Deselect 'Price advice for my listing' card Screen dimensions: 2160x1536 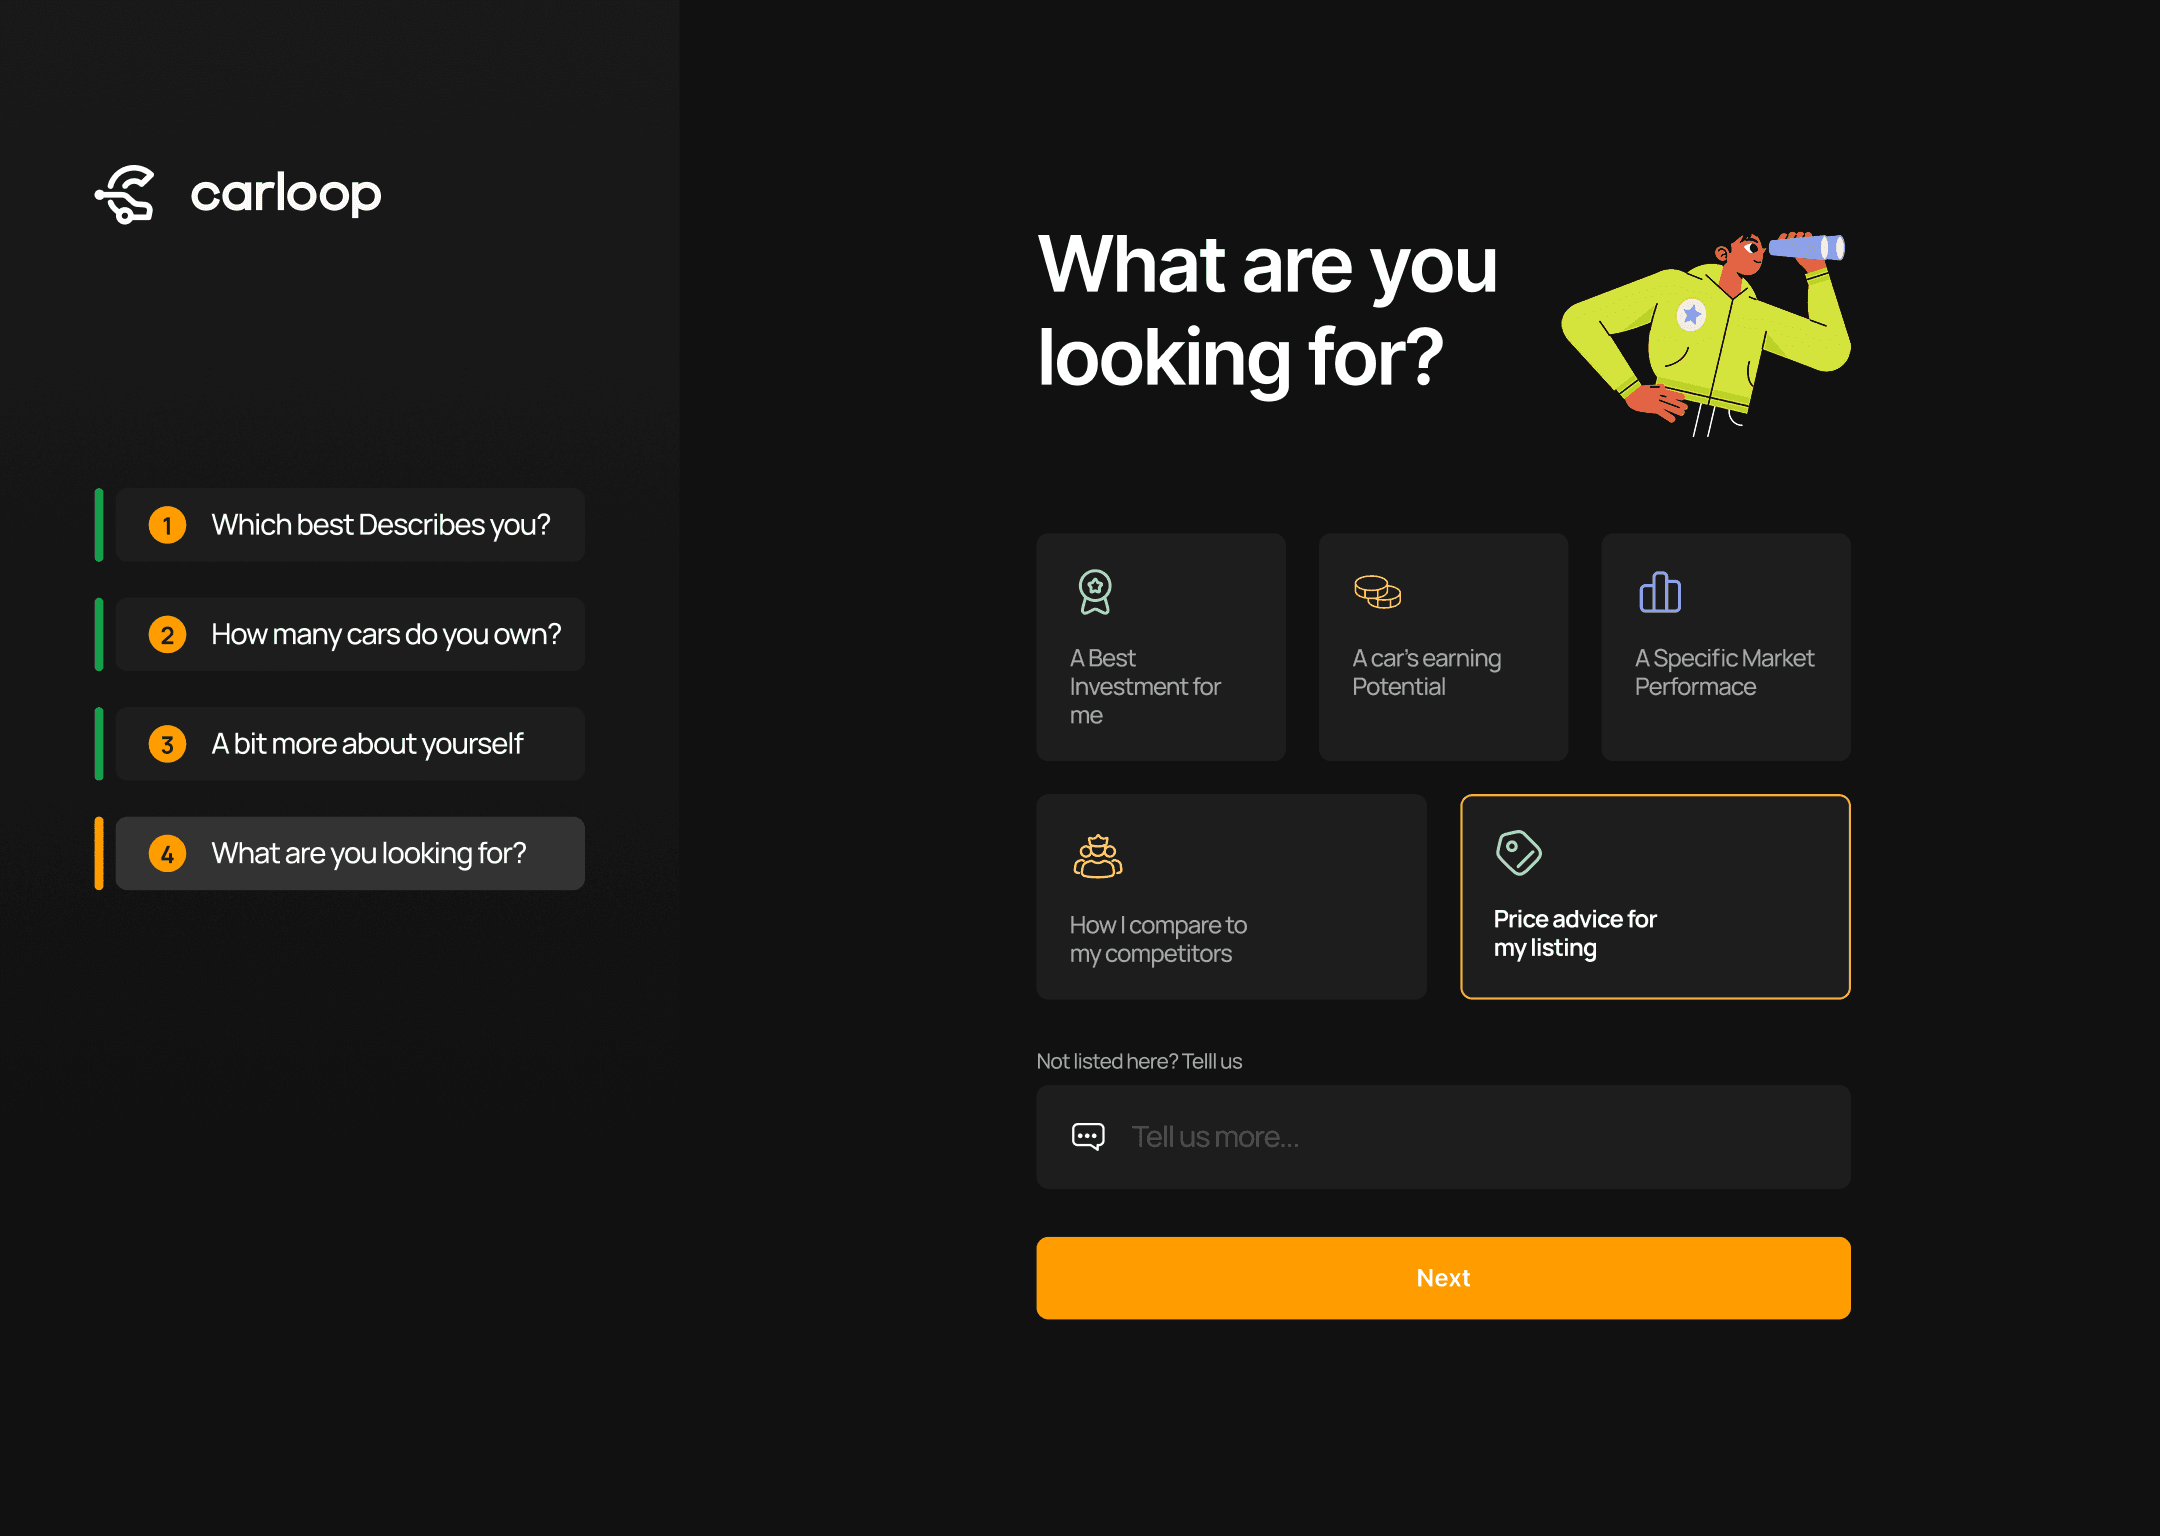[1654, 897]
